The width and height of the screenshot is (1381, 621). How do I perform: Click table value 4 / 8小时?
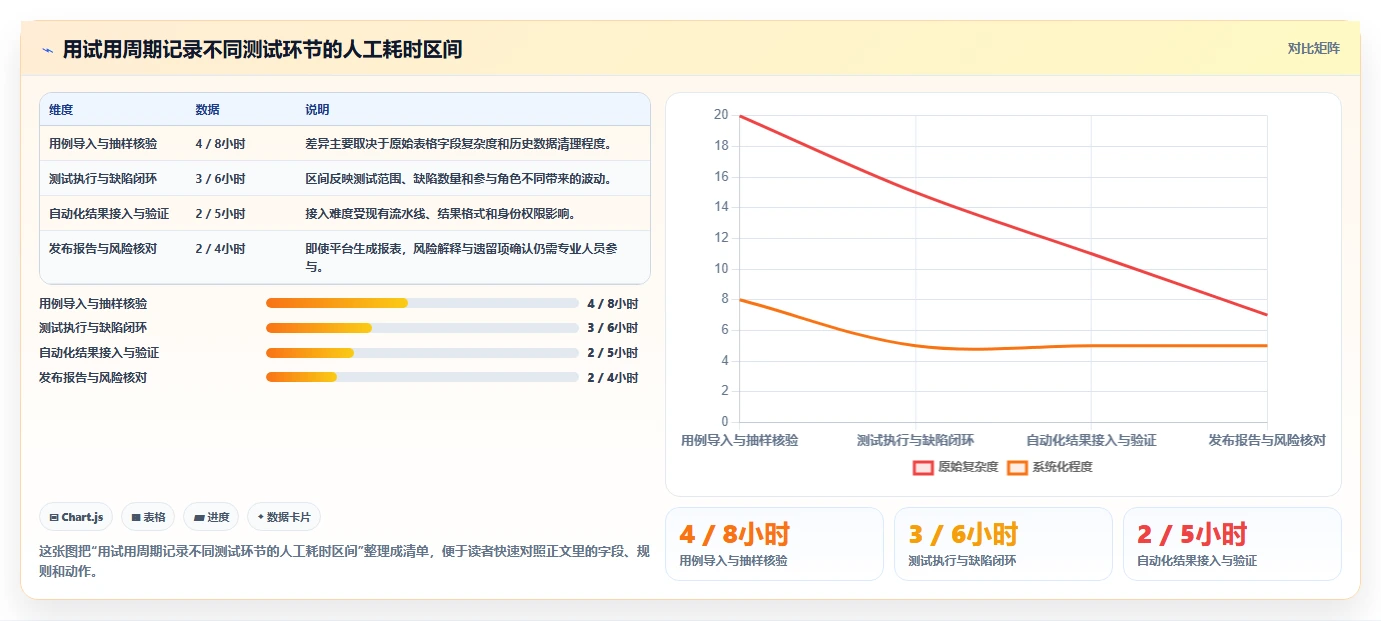point(220,144)
